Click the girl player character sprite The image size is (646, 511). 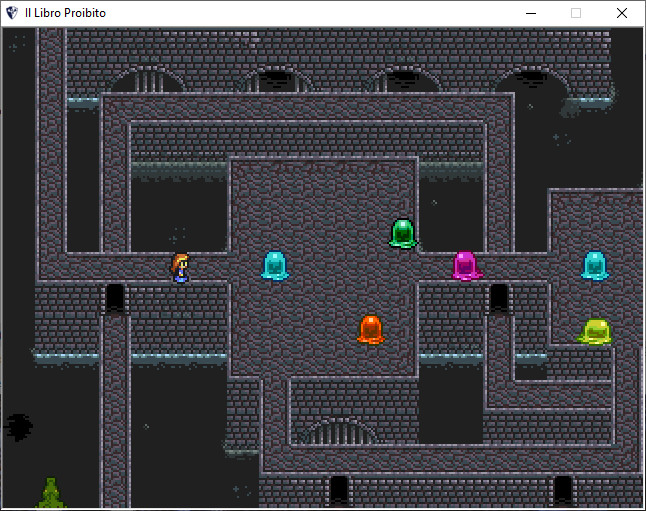(x=180, y=268)
